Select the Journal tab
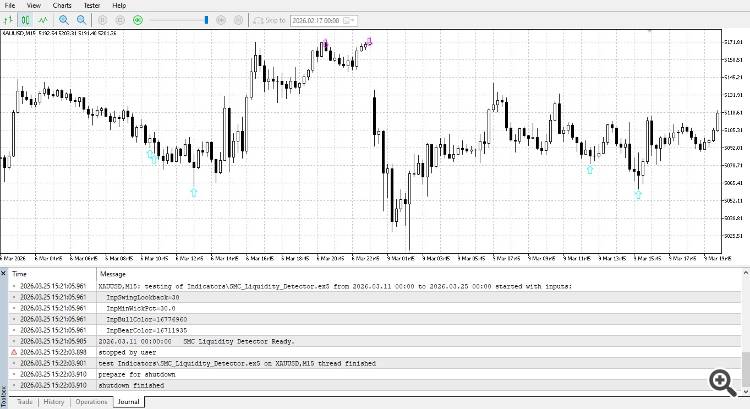 [128, 402]
